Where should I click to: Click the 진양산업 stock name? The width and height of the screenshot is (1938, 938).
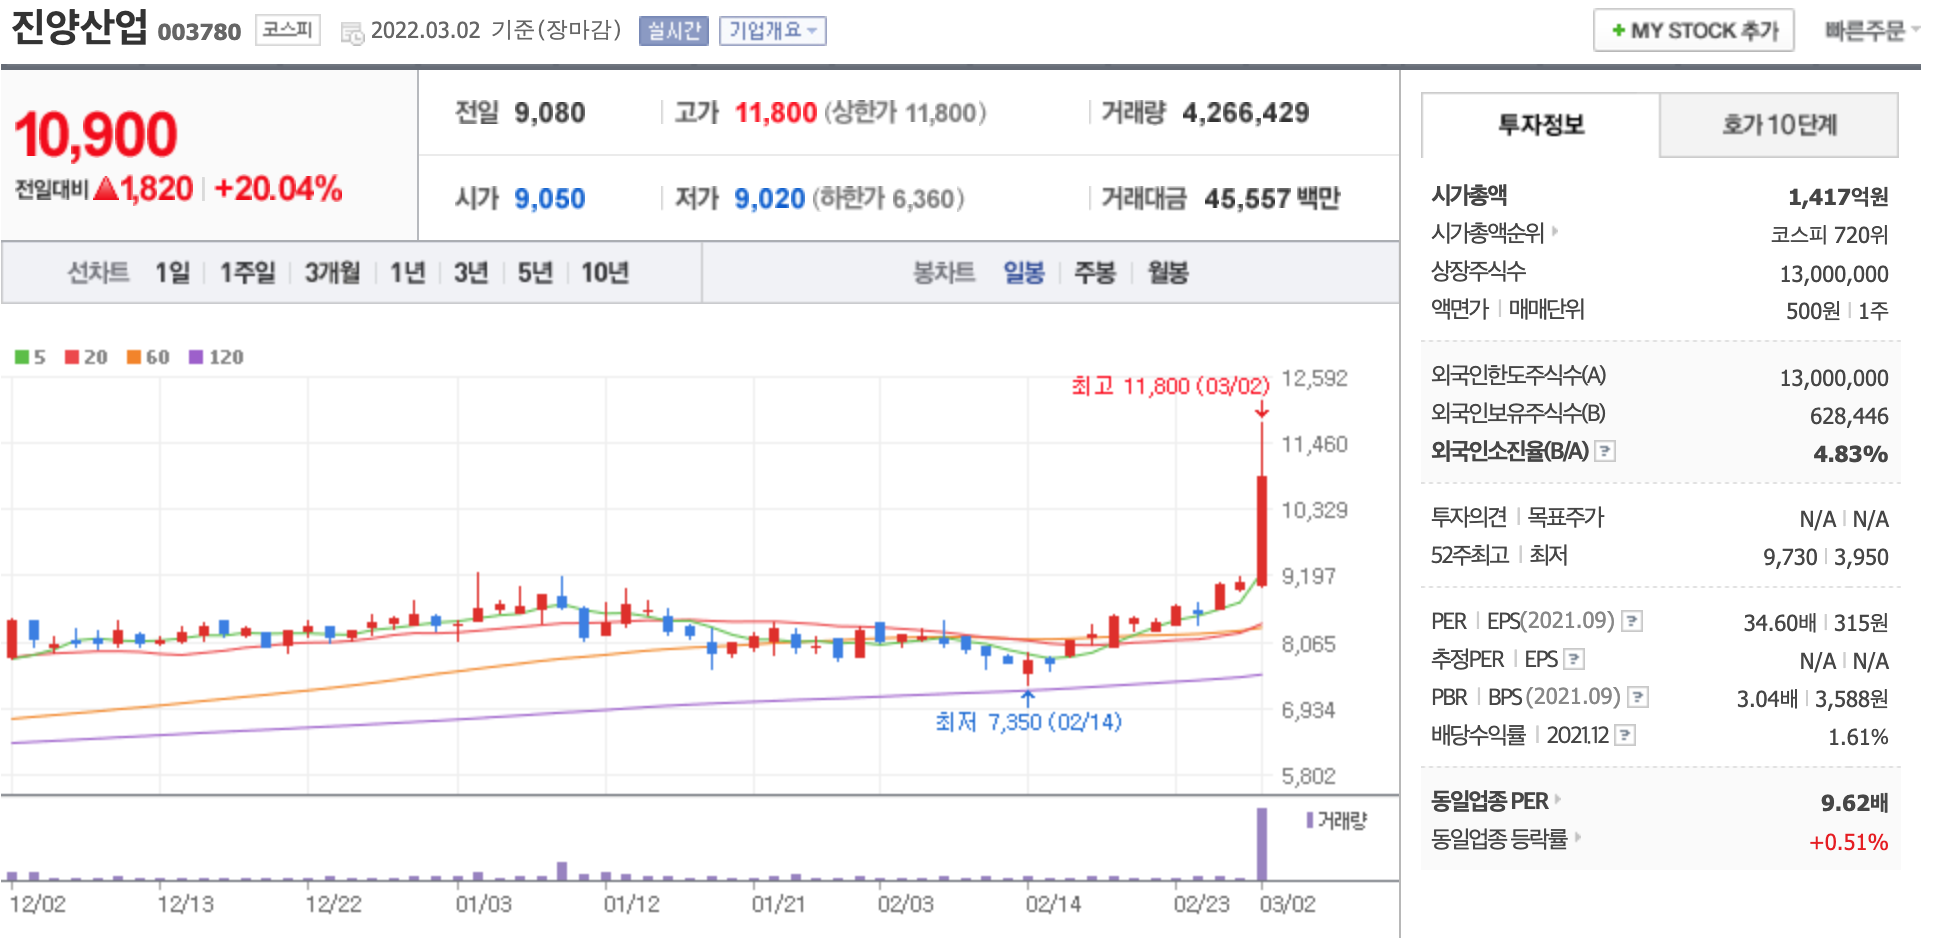[79, 27]
